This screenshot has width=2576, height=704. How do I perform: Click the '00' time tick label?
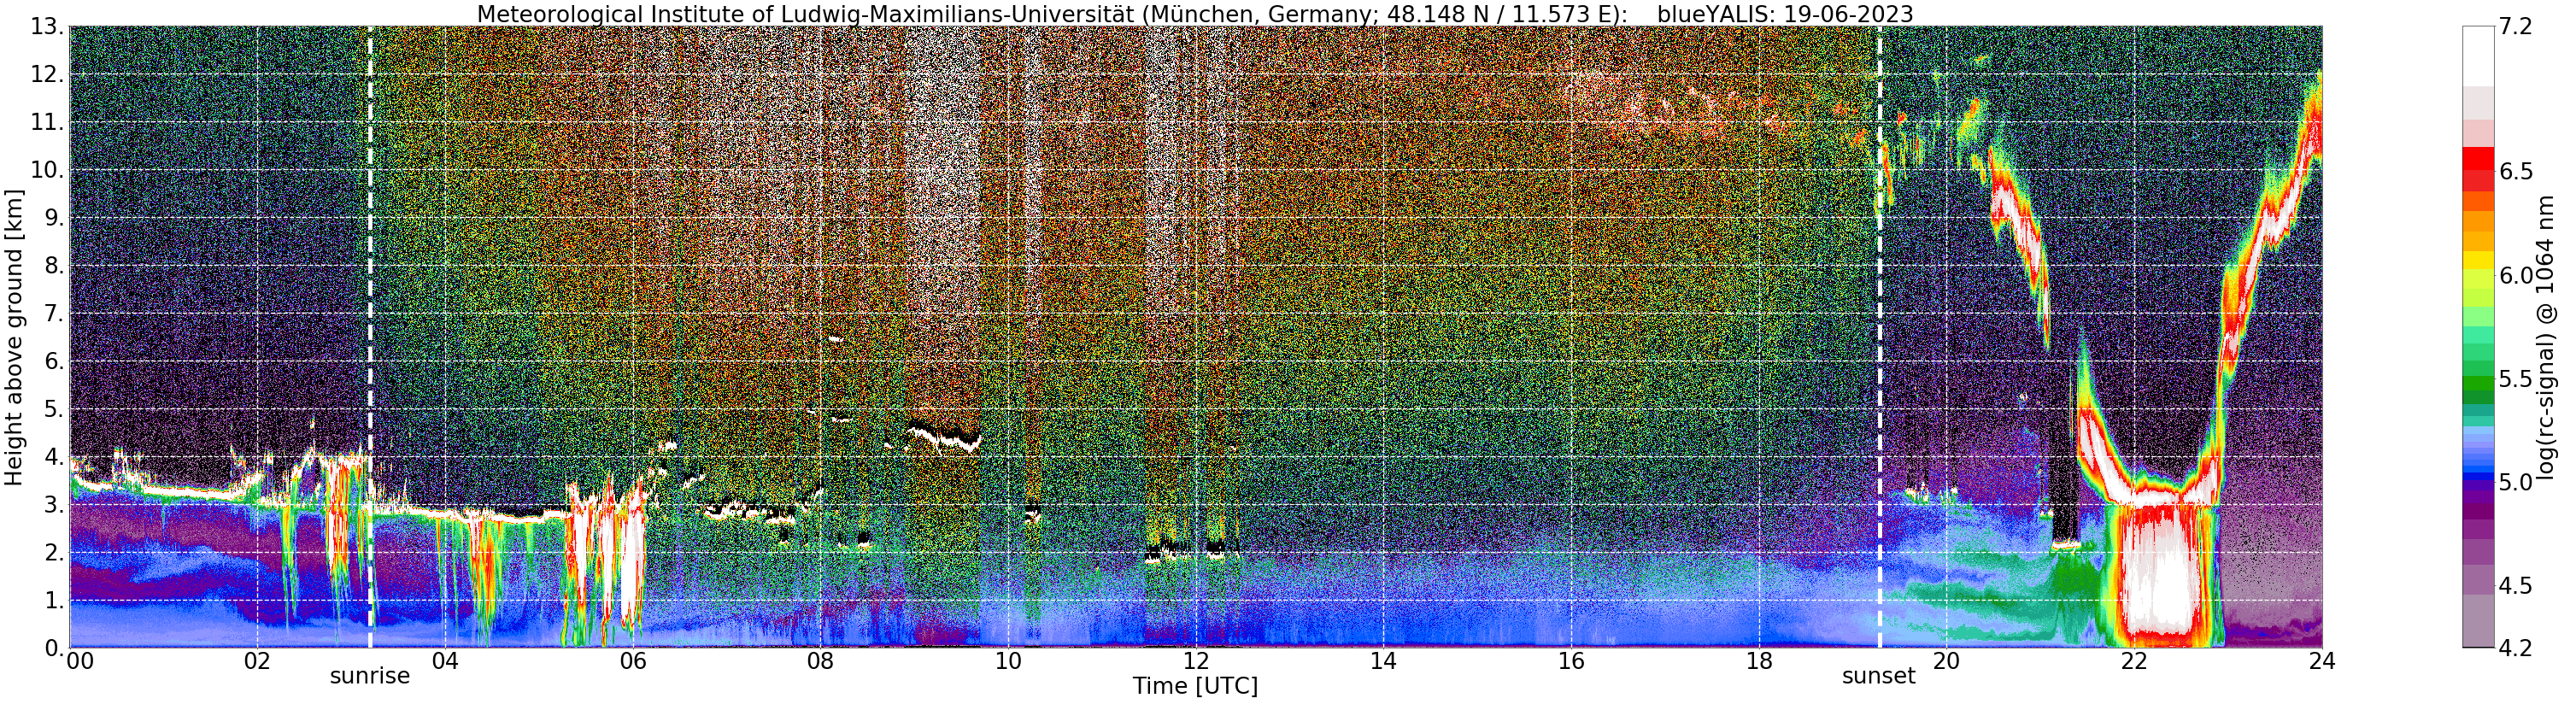coord(80,661)
